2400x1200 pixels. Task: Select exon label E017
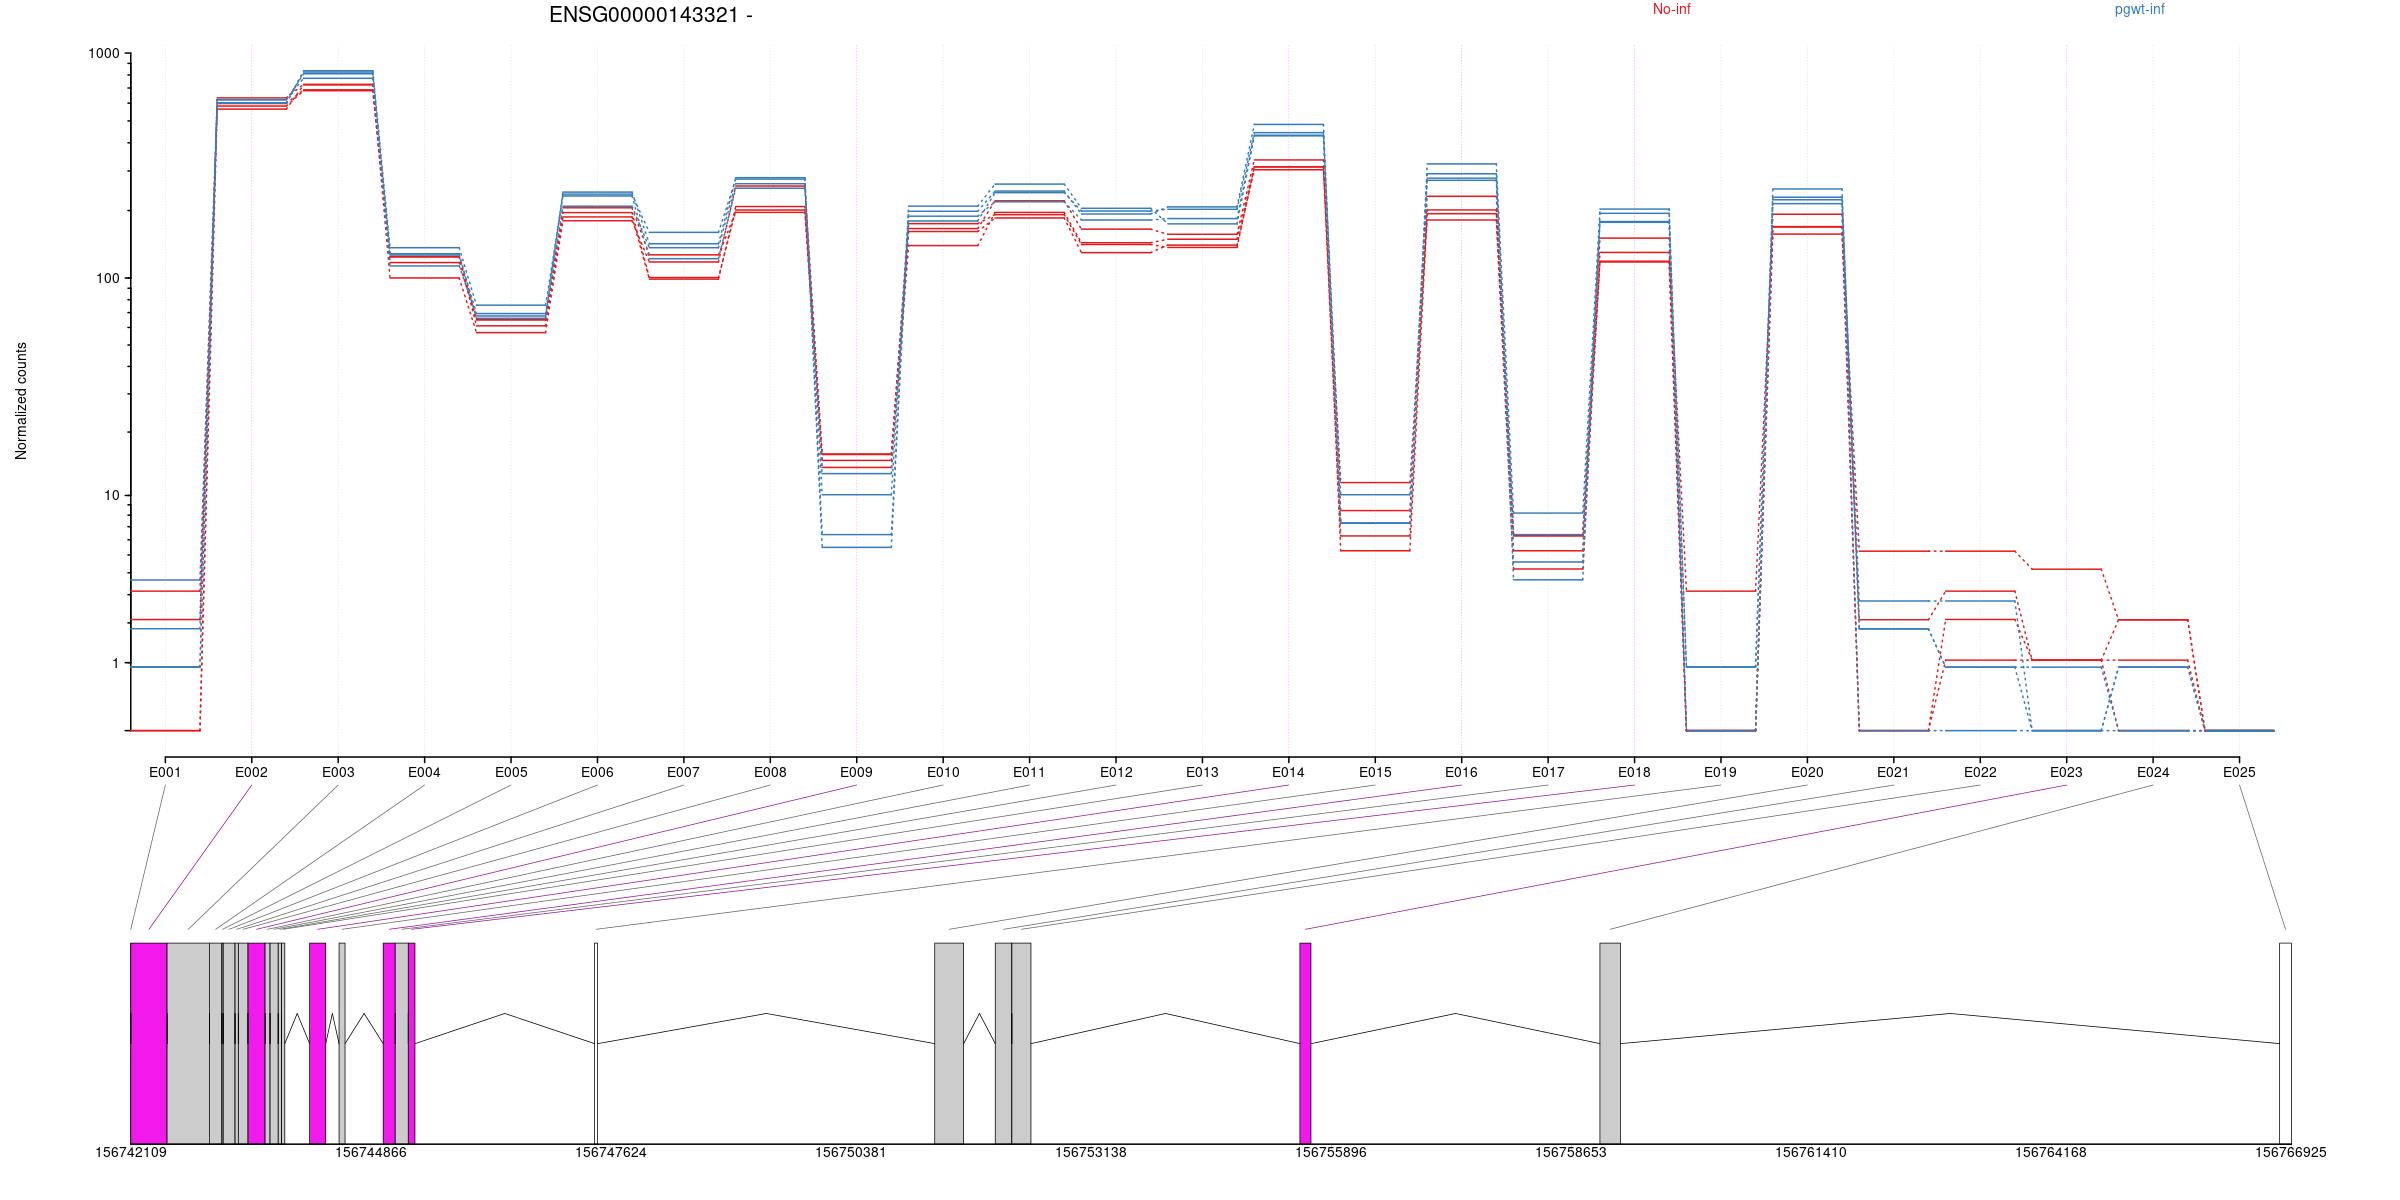[1548, 772]
